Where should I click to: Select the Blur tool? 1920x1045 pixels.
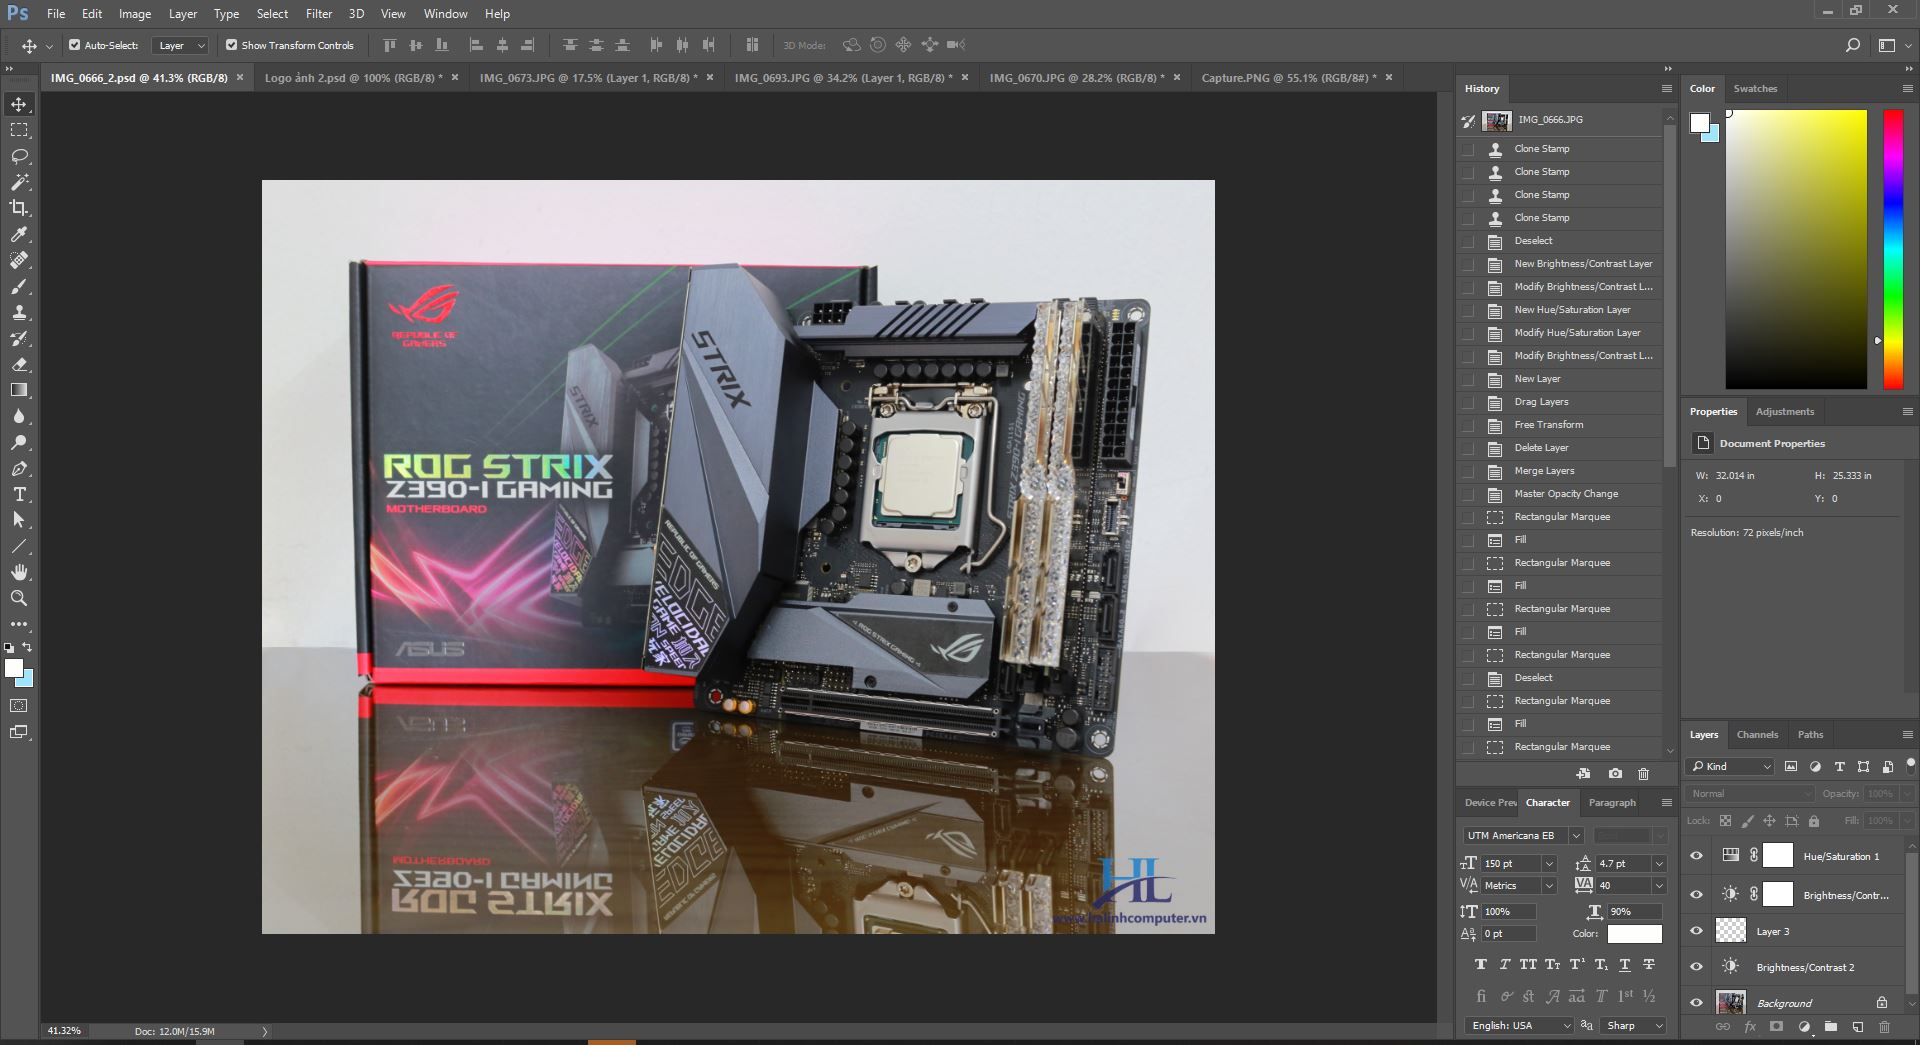coord(19,417)
